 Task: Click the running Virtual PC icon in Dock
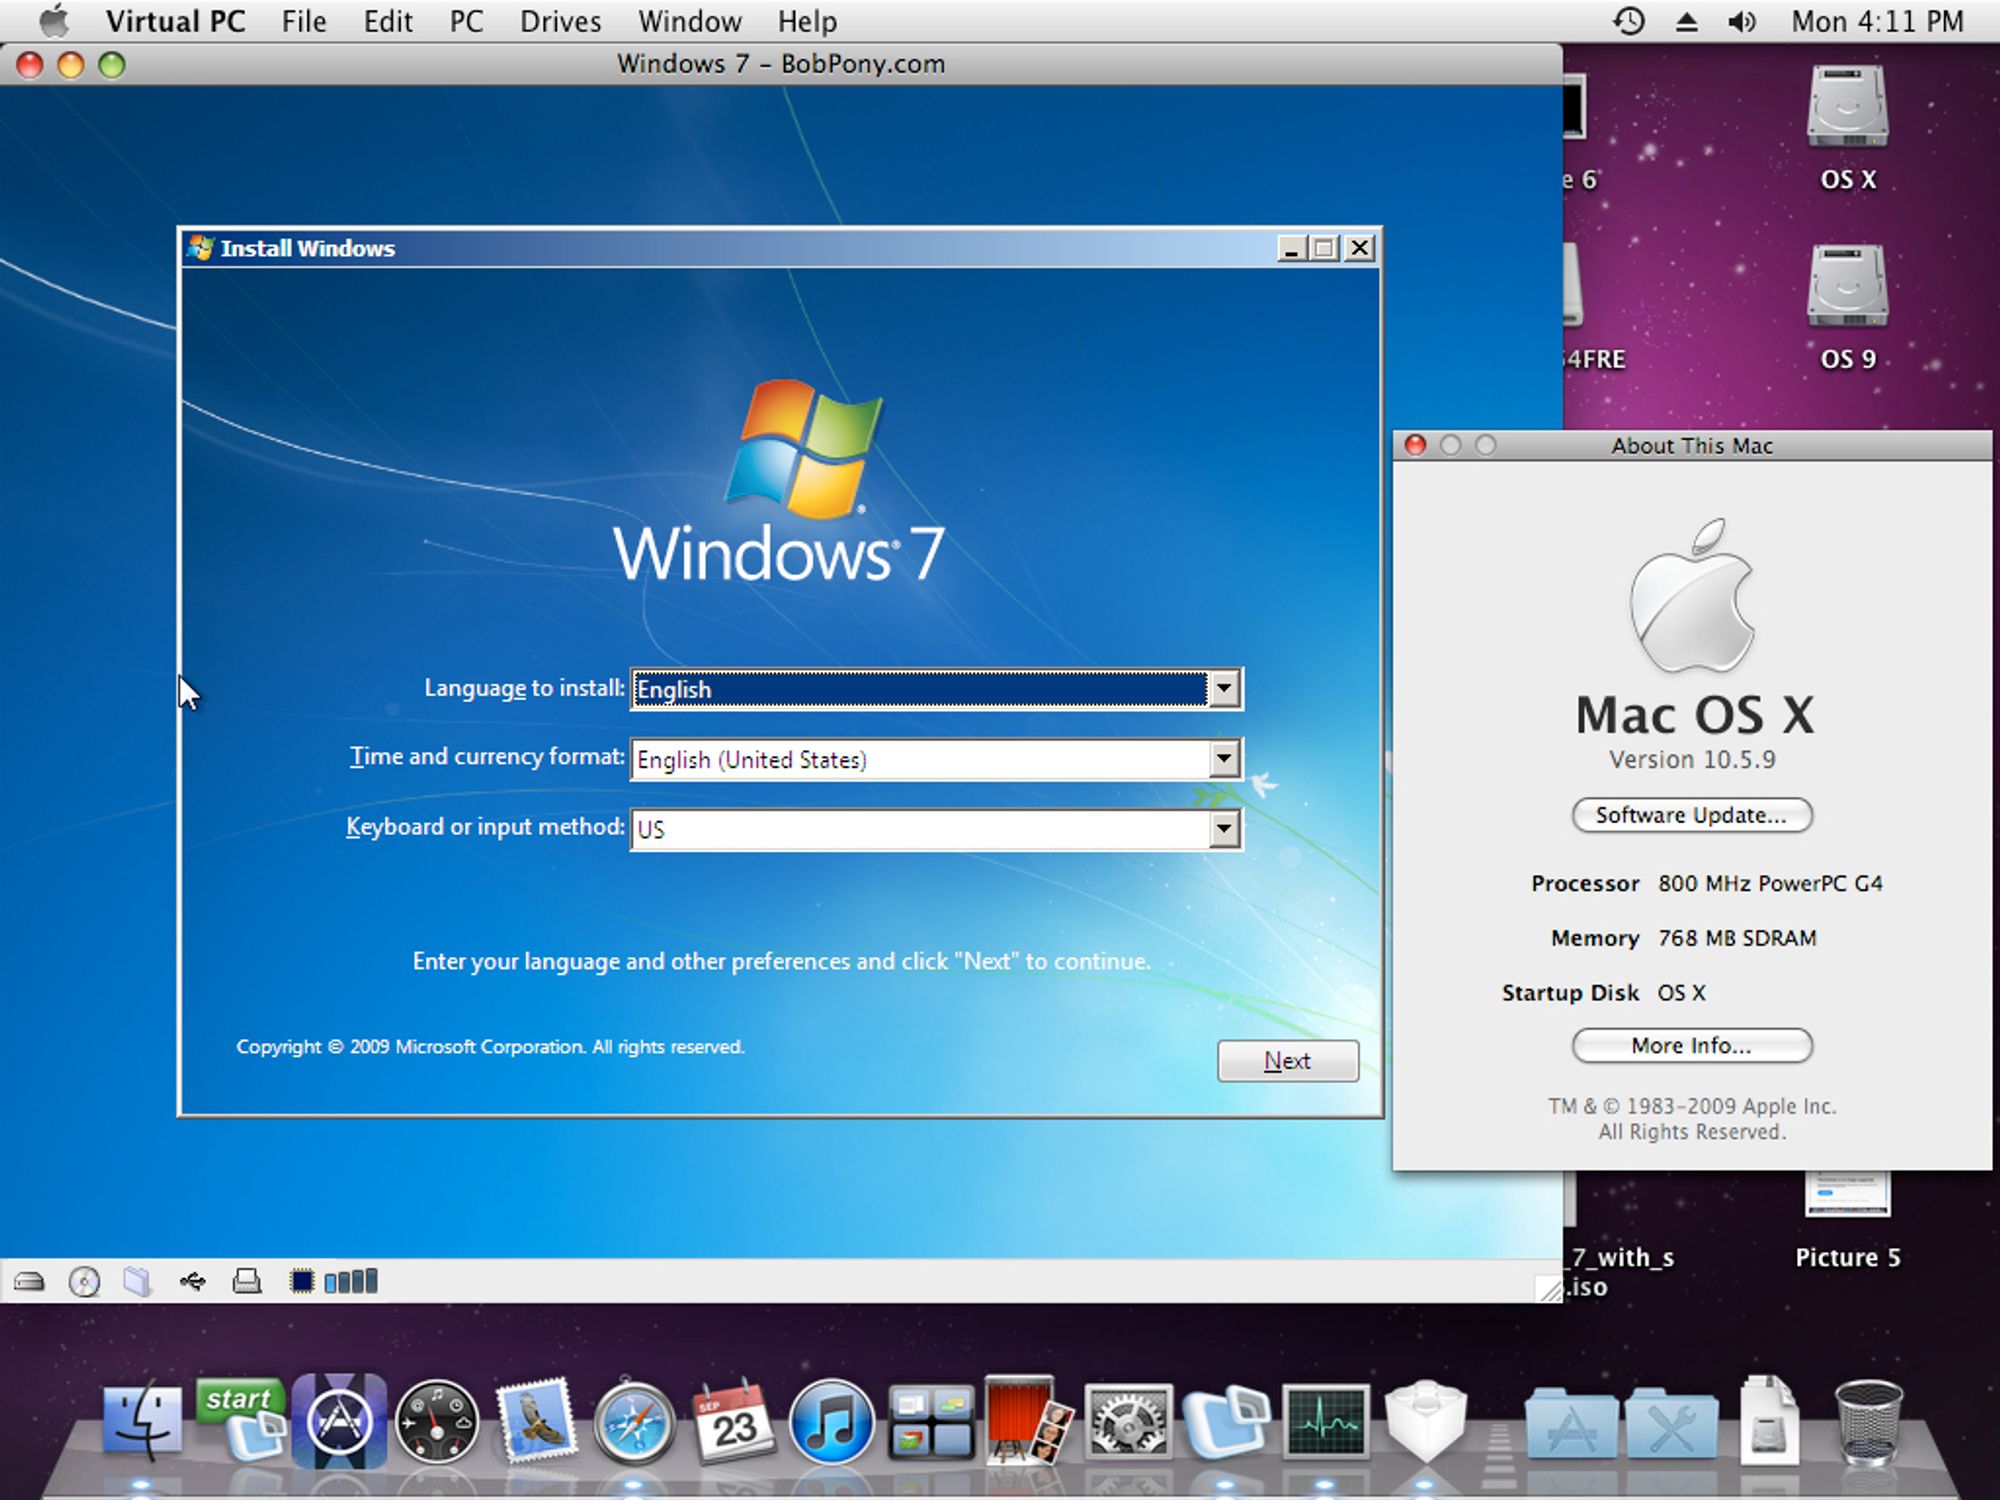tap(1225, 1424)
